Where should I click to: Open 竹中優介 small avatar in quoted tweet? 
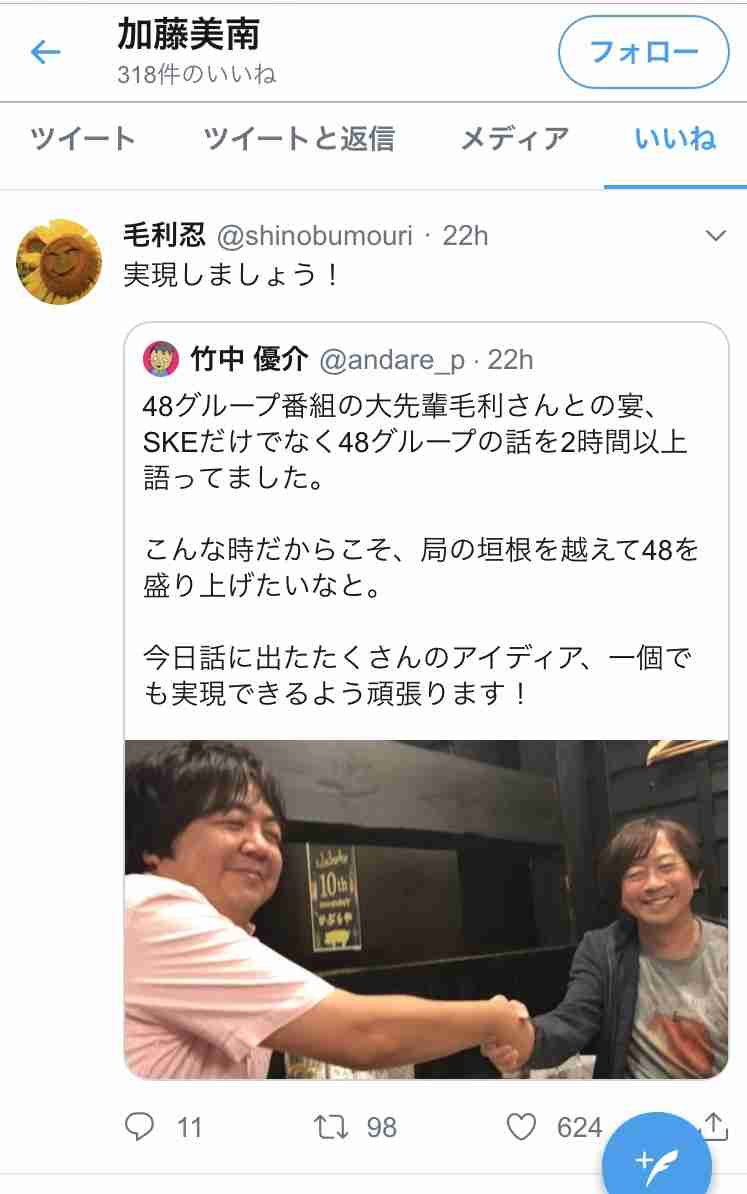click(x=161, y=359)
